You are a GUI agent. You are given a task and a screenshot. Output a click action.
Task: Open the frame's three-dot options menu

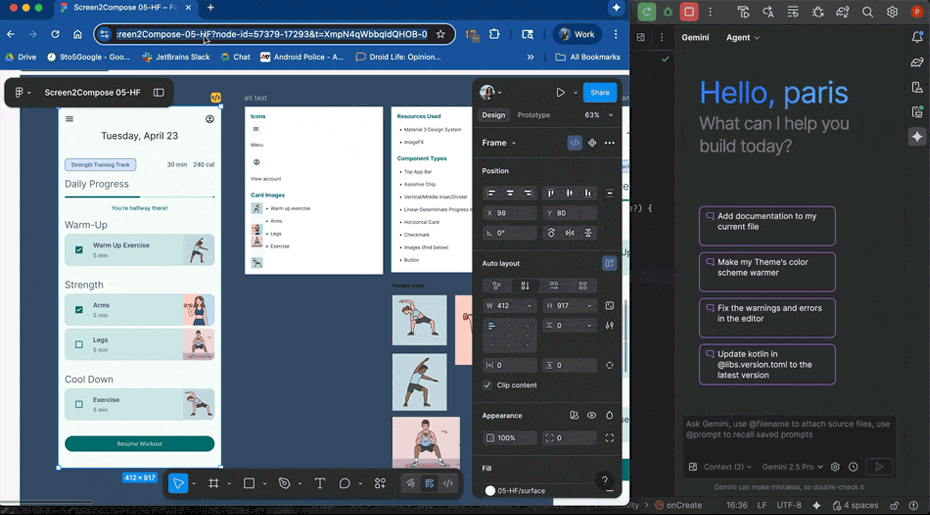[610, 143]
